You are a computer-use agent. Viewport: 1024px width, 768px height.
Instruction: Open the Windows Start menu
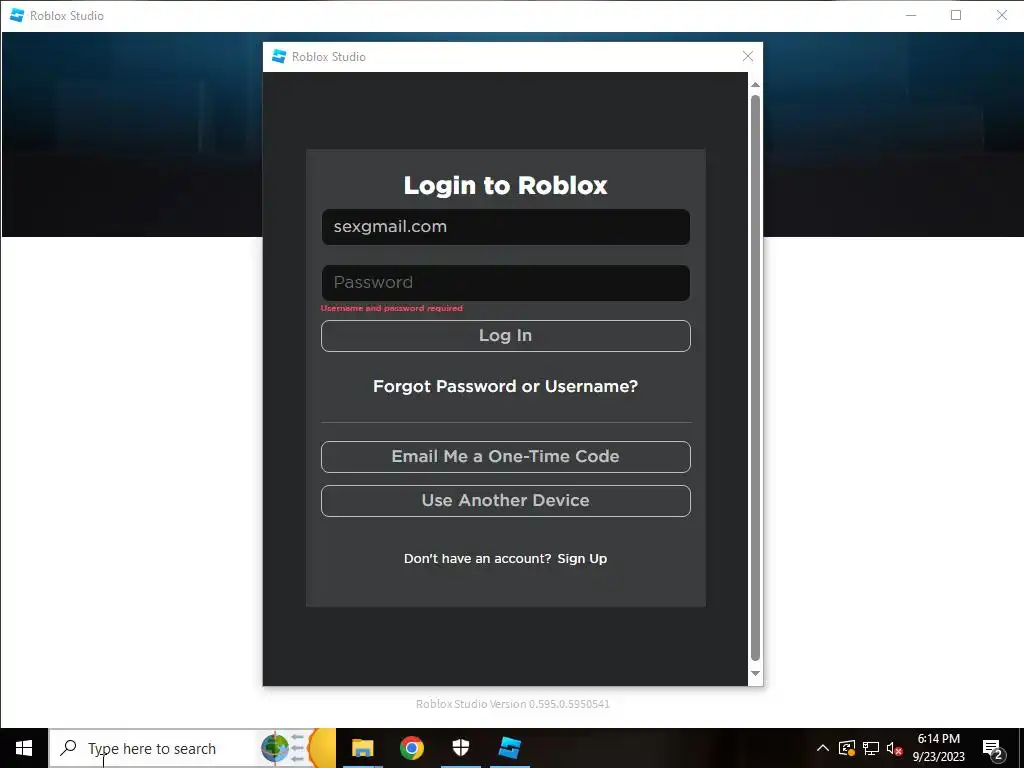pyautogui.click(x=24, y=748)
